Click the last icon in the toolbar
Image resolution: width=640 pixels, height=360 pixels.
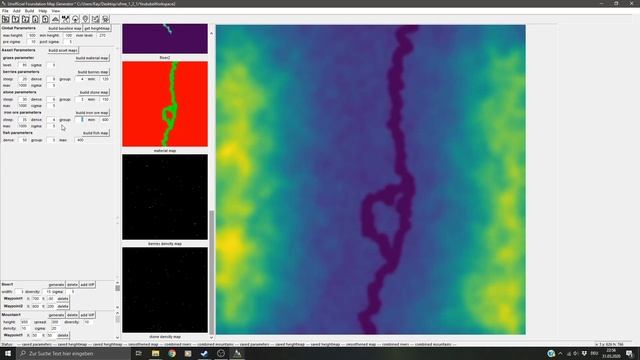coord(105,19)
